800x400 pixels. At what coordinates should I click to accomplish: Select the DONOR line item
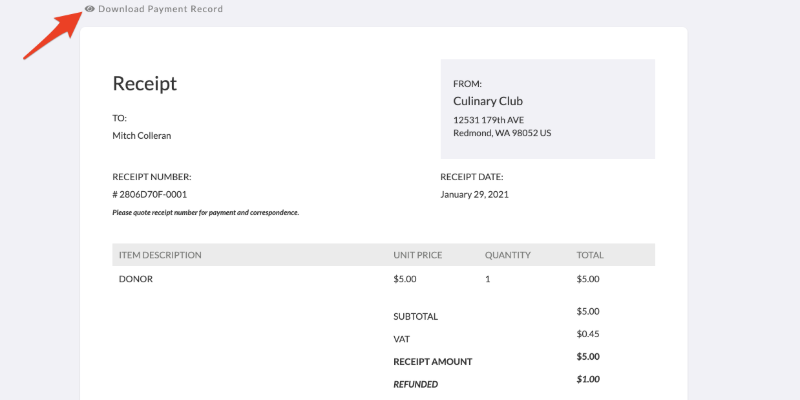click(x=136, y=279)
